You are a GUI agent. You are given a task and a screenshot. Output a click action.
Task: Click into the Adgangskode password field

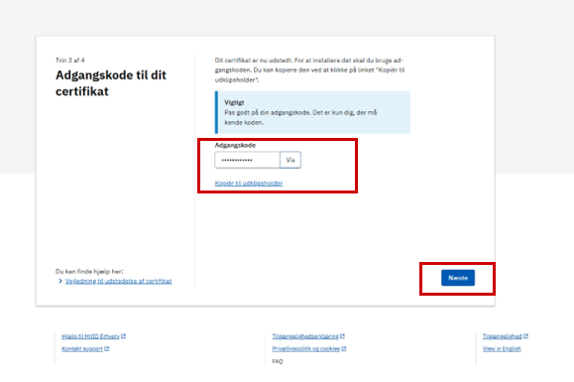[247, 160]
